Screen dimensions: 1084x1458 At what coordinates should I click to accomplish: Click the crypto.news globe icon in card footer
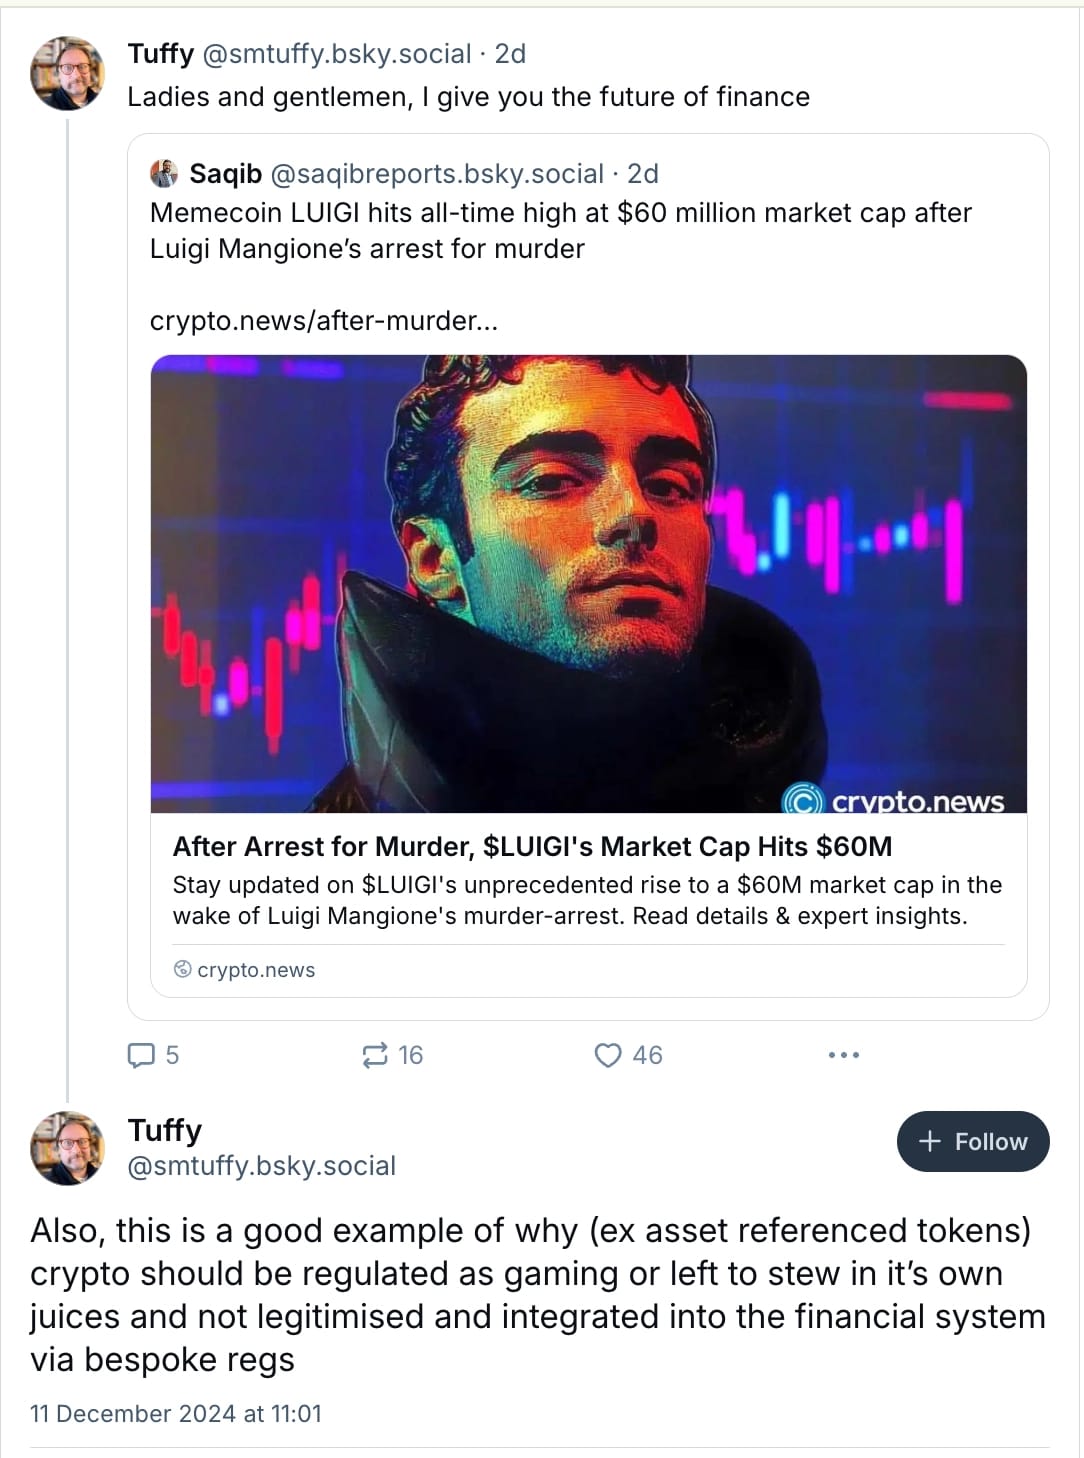[183, 969]
